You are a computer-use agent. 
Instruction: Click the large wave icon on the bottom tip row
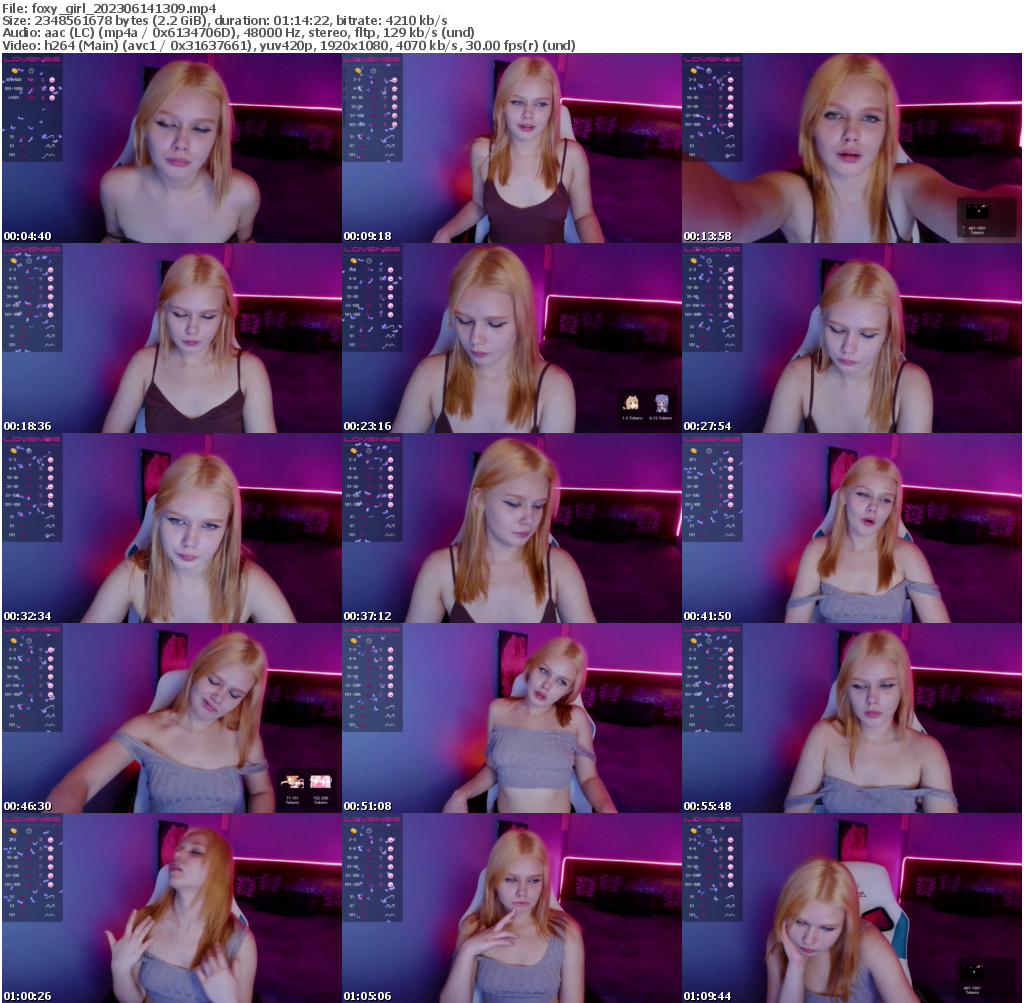[50, 137]
